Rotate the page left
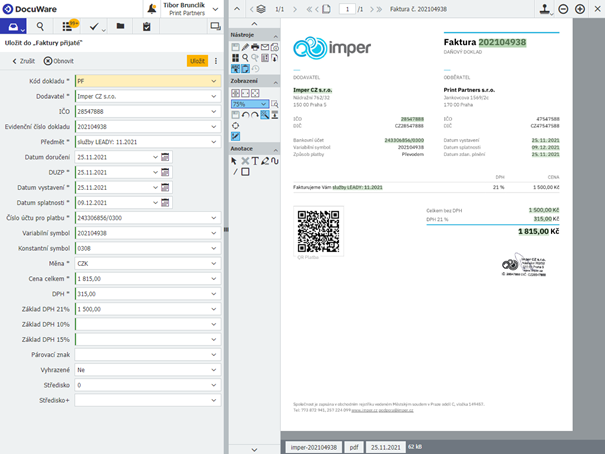 [245, 115]
